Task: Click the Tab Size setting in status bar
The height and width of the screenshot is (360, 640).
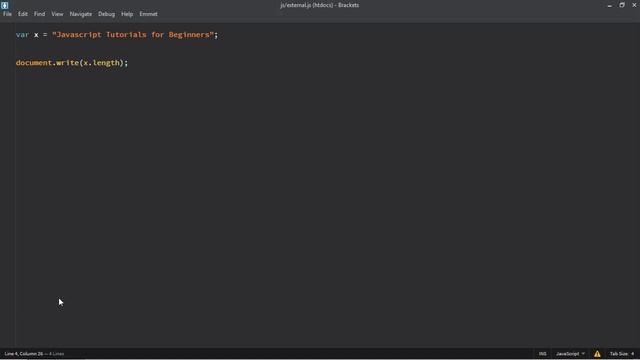Action: point(622,354)
